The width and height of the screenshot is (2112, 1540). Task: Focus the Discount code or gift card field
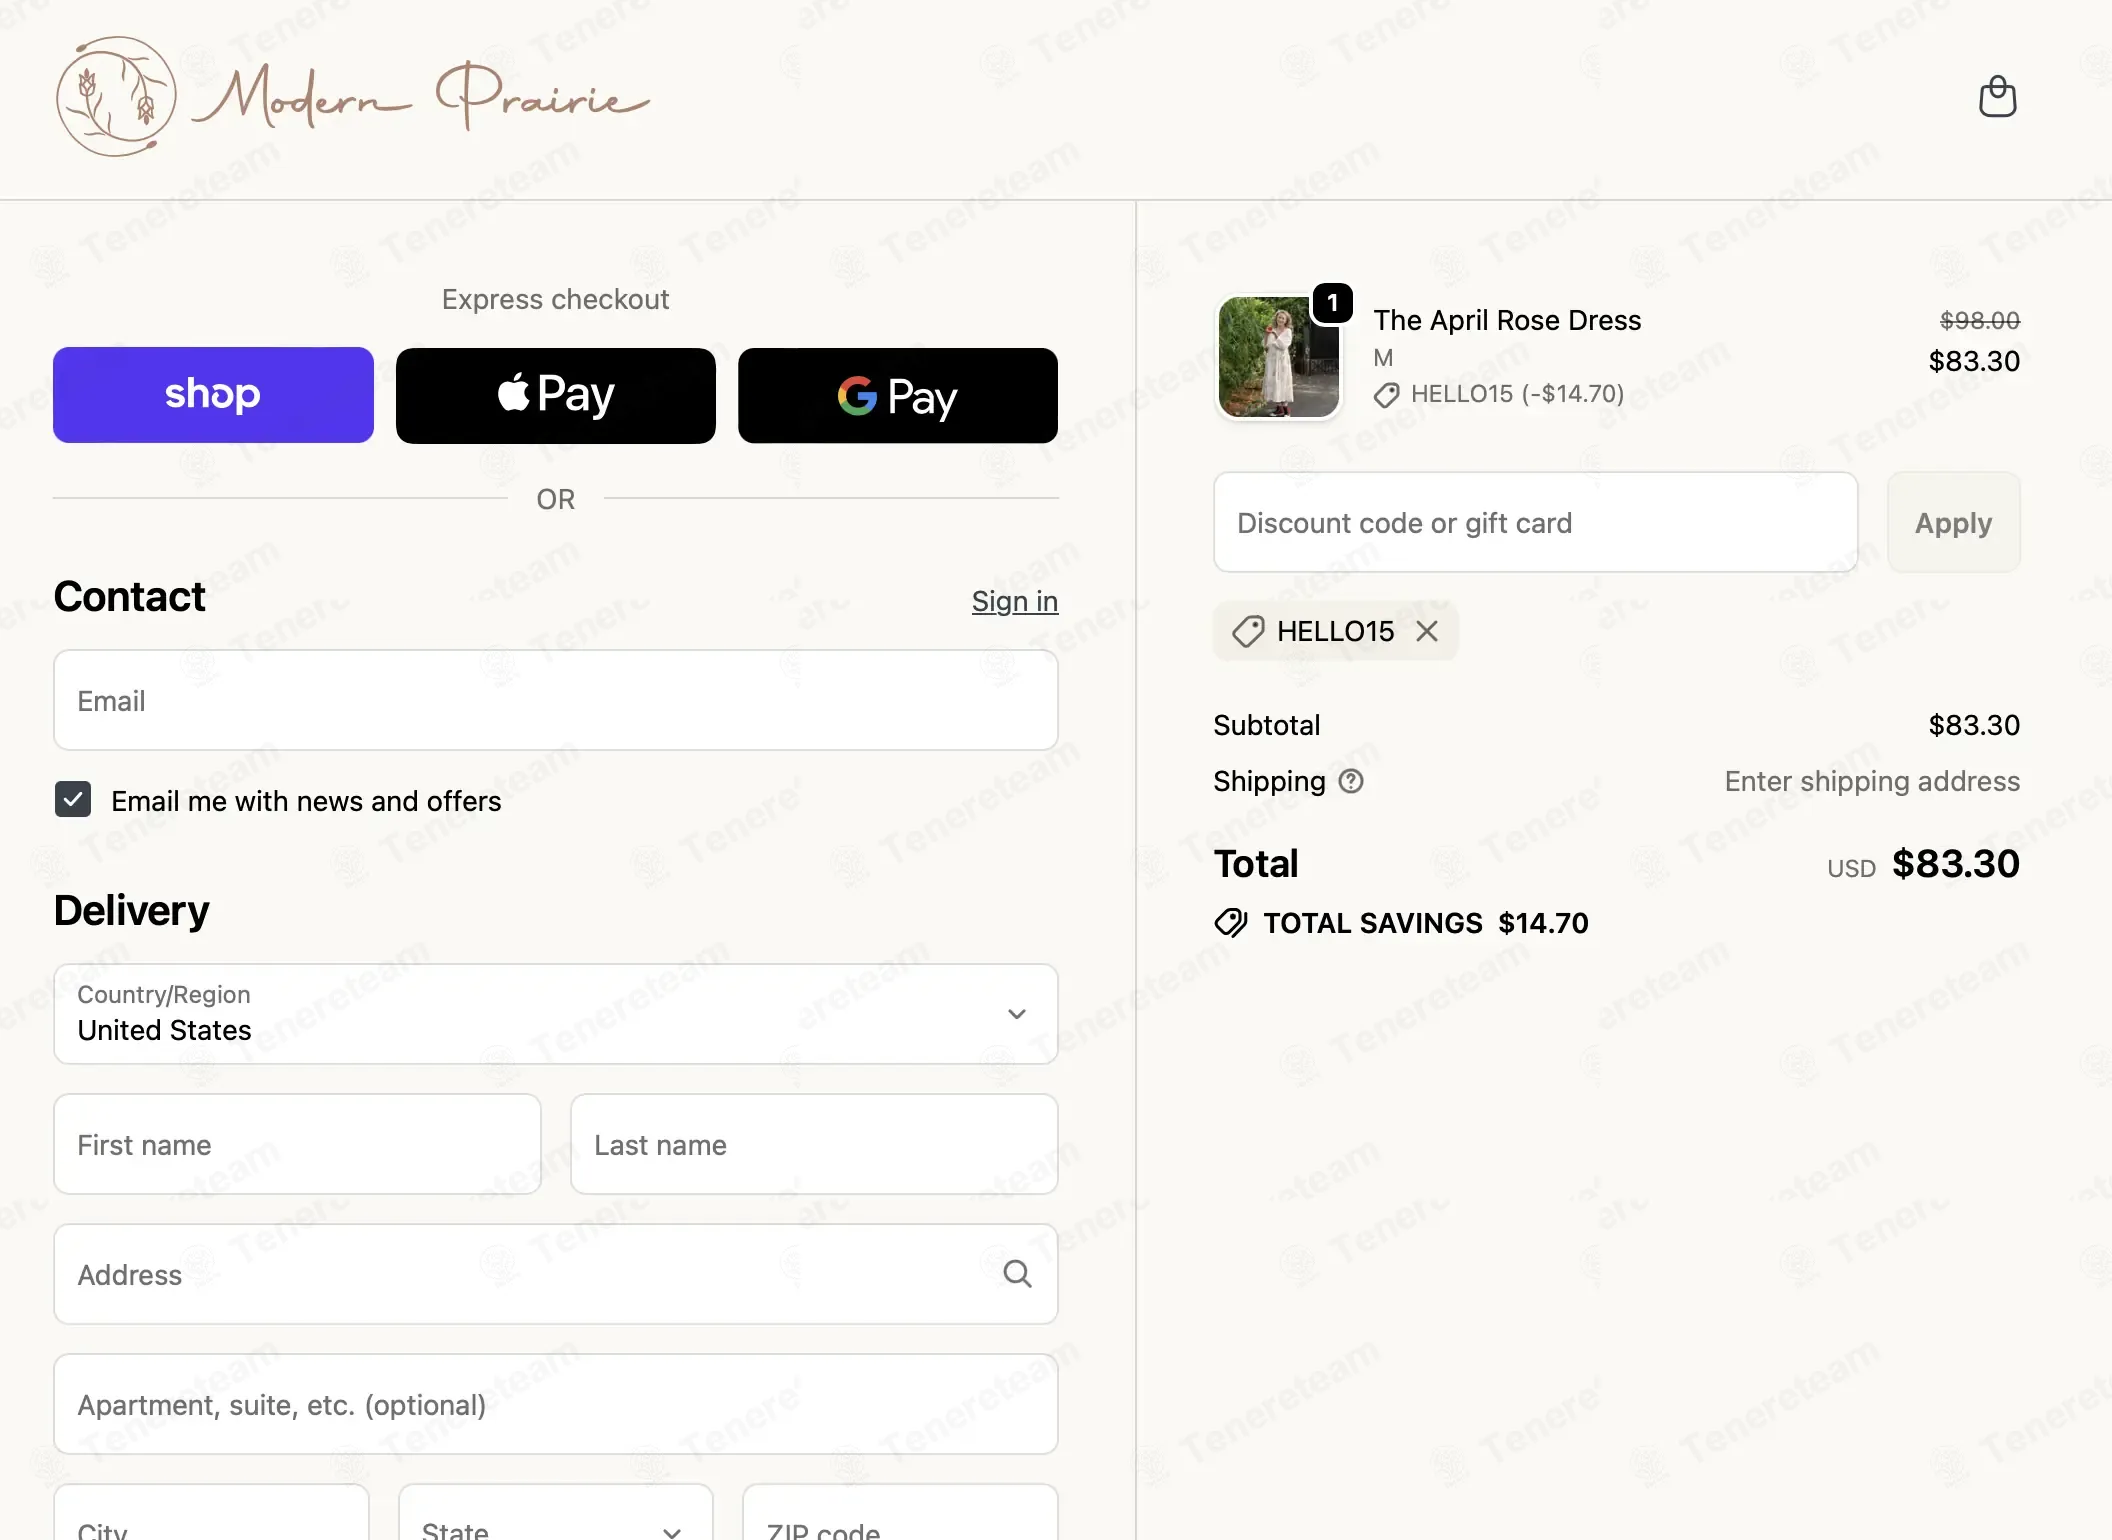click(x=1536, y=522)
